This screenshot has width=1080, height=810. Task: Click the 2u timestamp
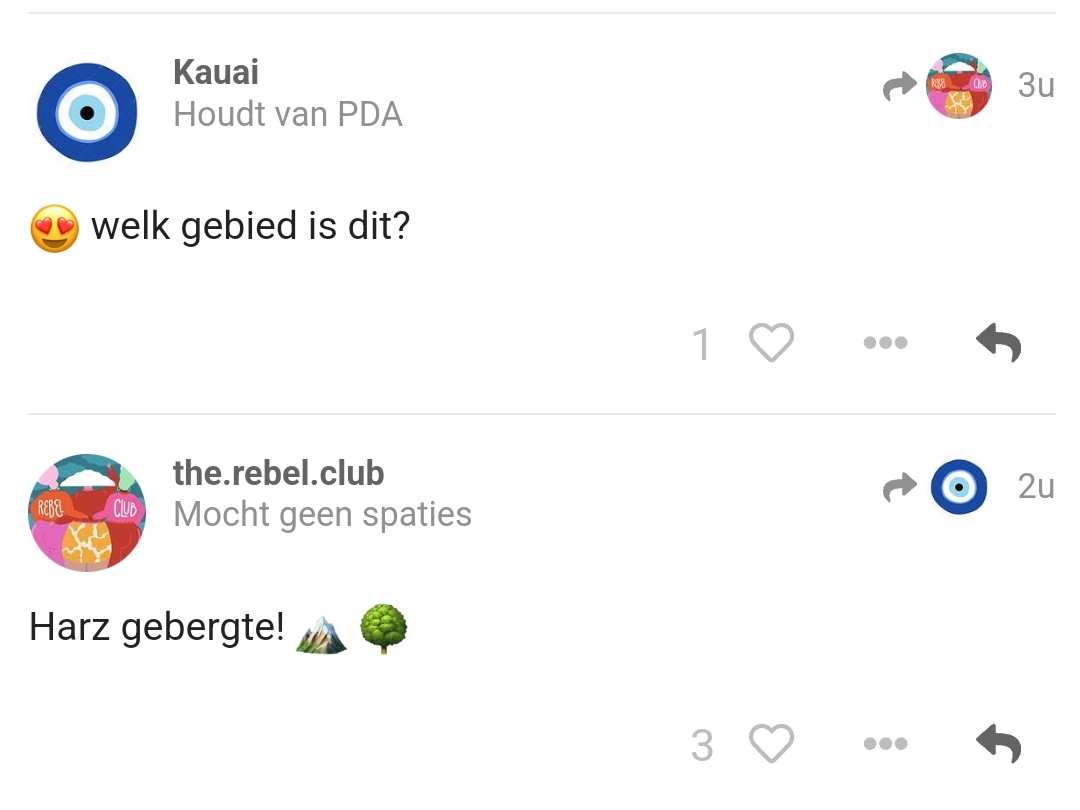coord(1036,486)
